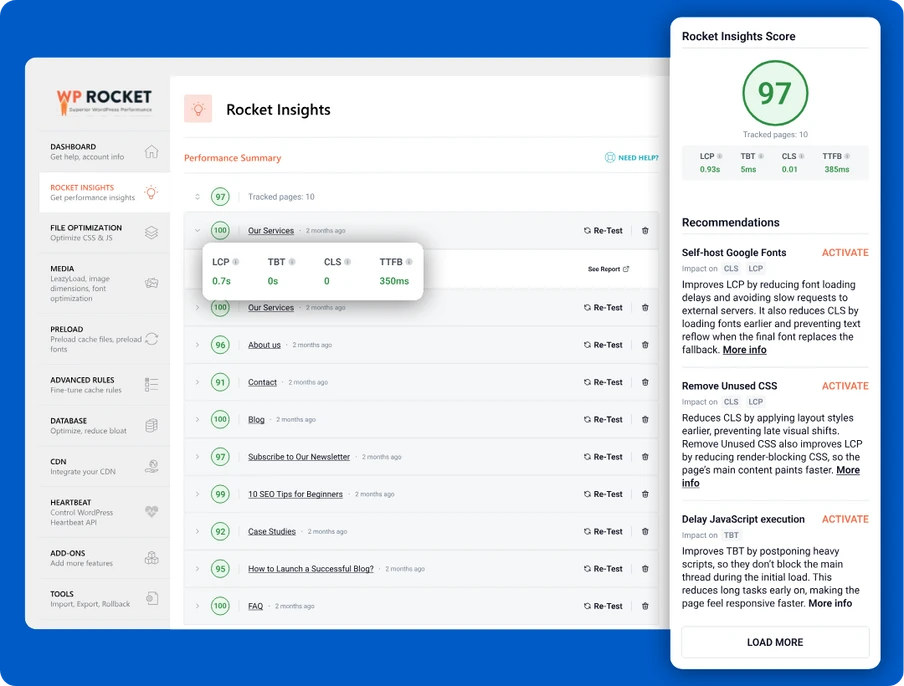Open Heartbeat via its heart pulse icon
Screen dimensions: 904x686
tap(150, 513)
